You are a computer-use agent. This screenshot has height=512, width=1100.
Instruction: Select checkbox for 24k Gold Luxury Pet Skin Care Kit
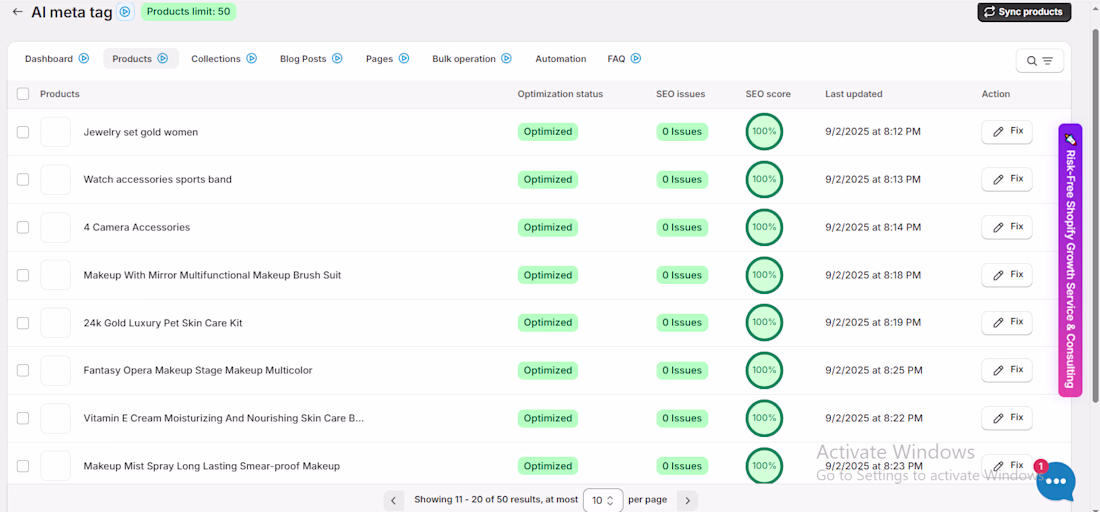click(23, 323)
